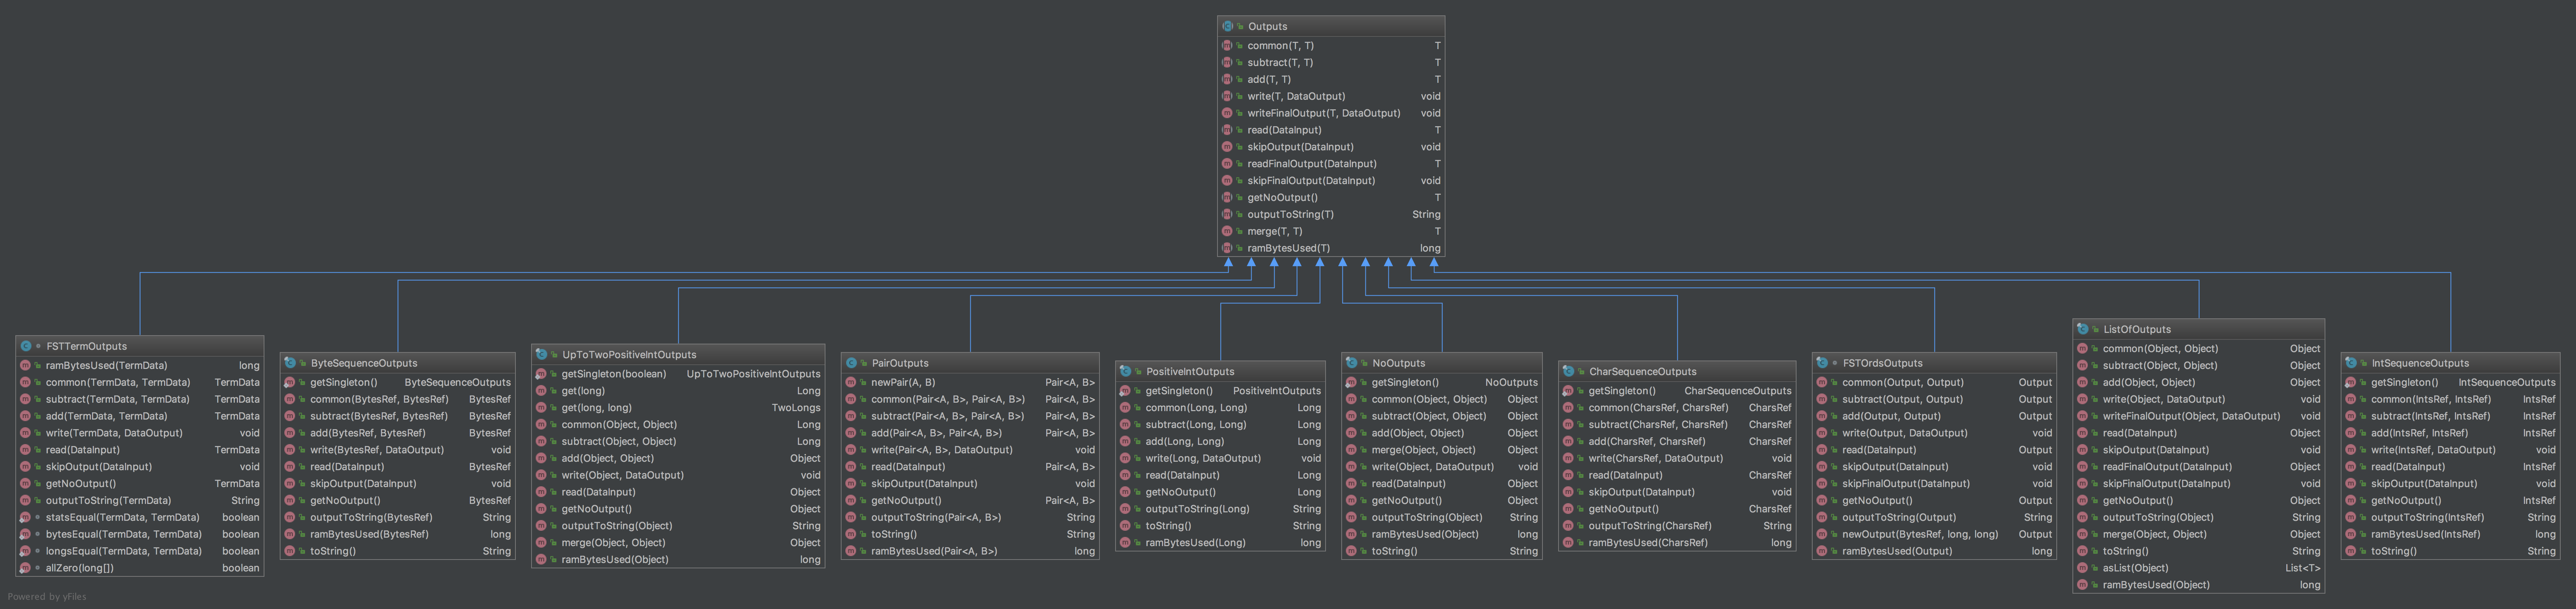Select readFinalOutput(DataInput) in Outputs
Screen dimensions: 2576x609
click(x=1312, y=164)
